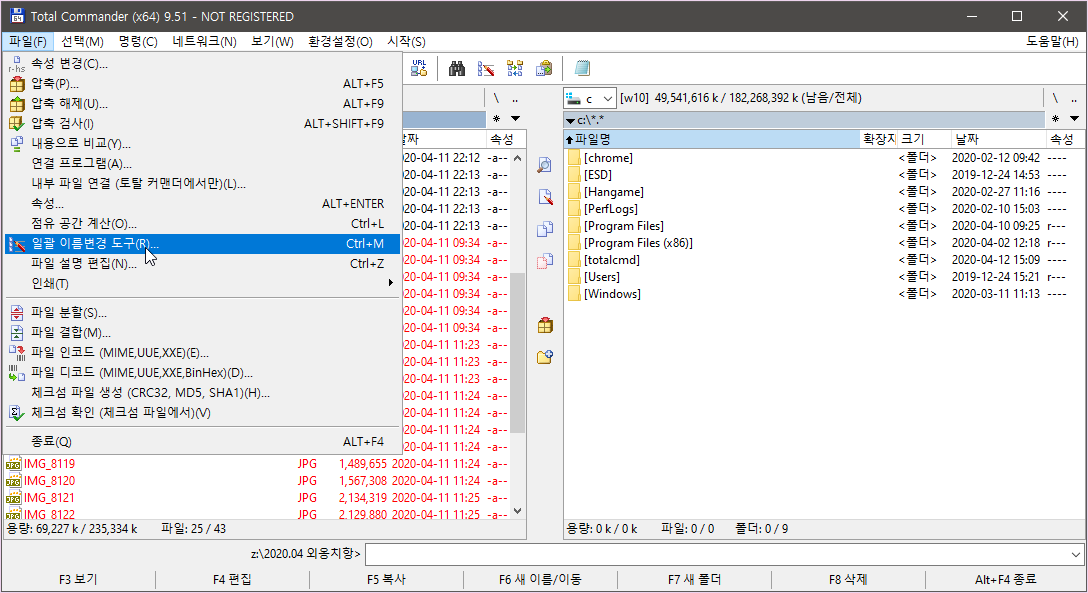Click the Pack files icon in middle bar
1088x593 pixels.
click(x=545, y=325)
